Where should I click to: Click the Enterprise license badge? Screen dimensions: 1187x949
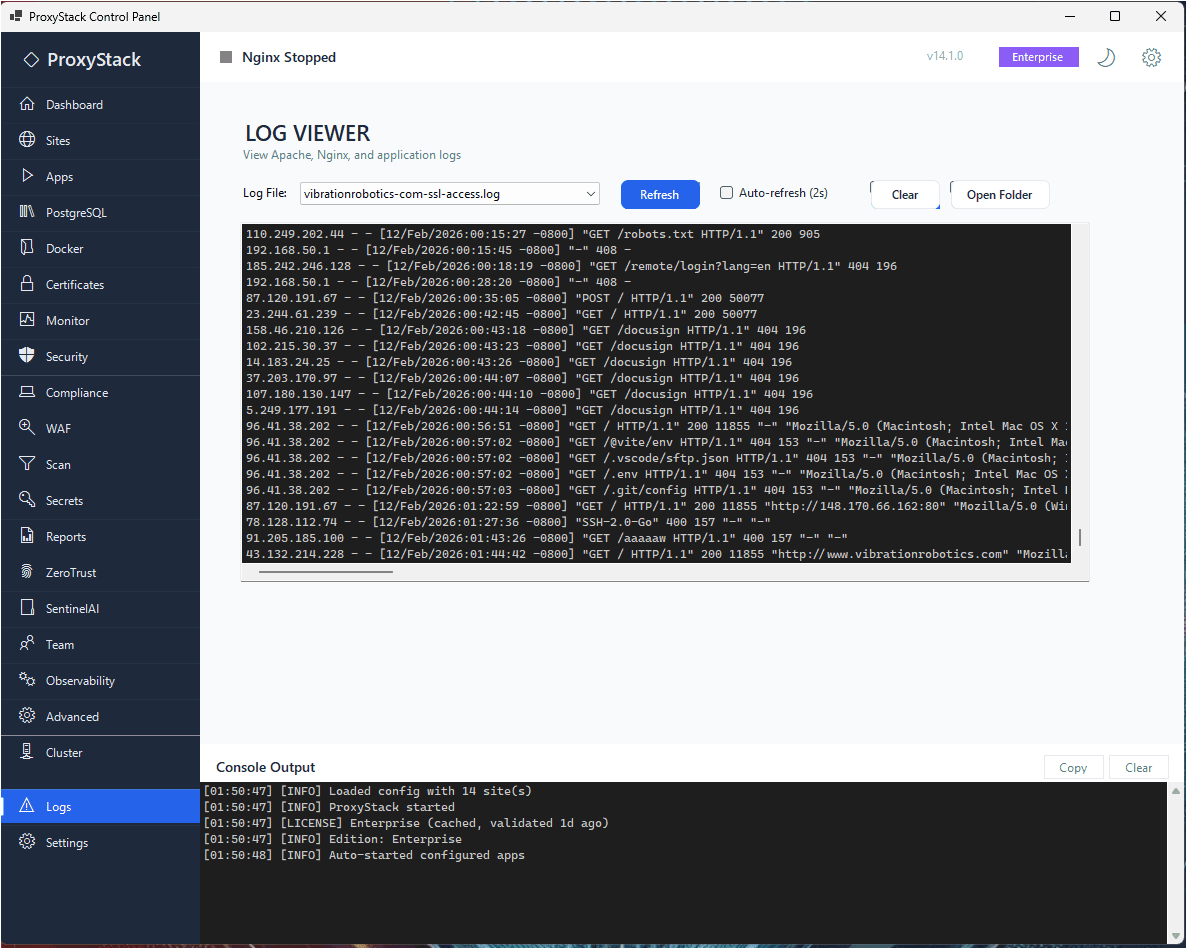[x=1038, y=57]
